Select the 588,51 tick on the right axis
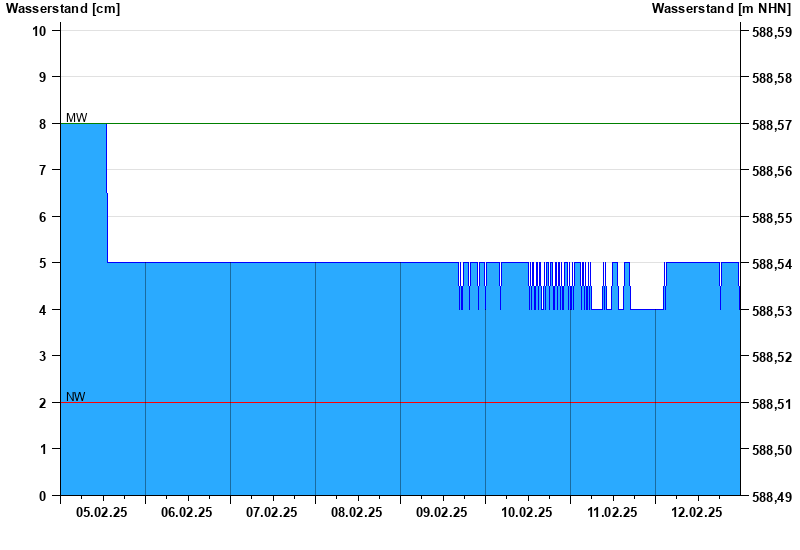This screenshot has height=550, width=800. coord(772,404)
